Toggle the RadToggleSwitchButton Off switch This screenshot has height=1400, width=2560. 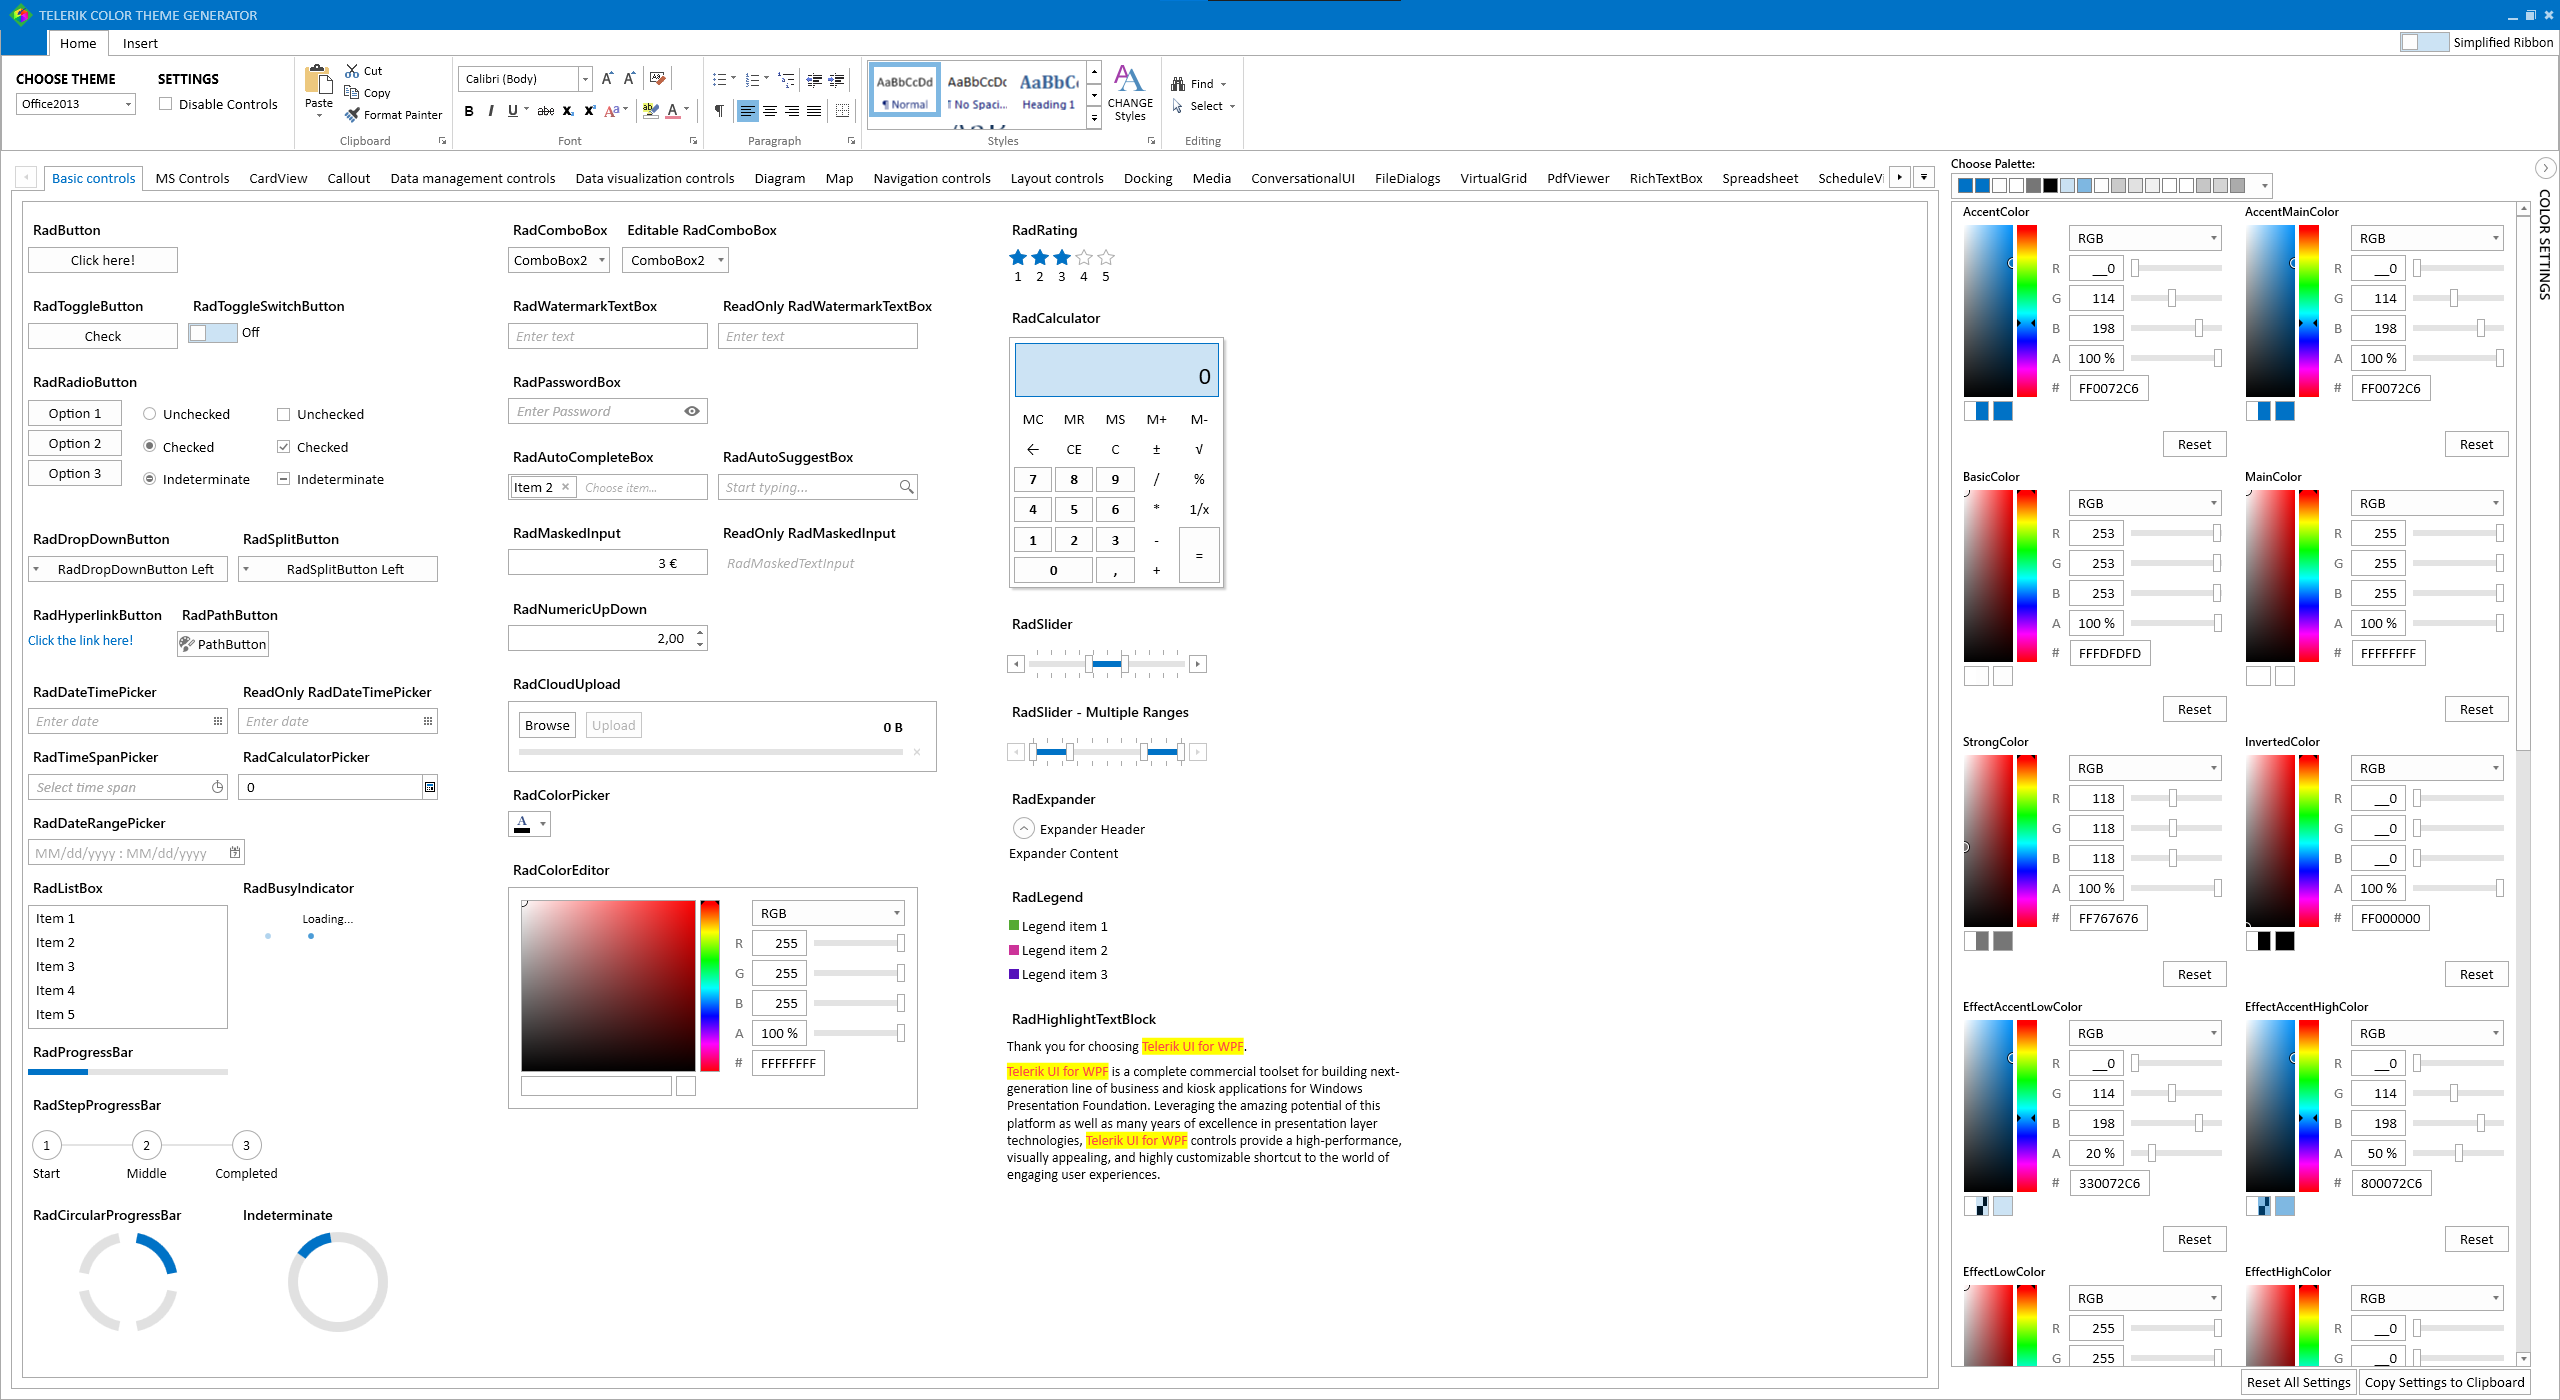click(213, 333)
